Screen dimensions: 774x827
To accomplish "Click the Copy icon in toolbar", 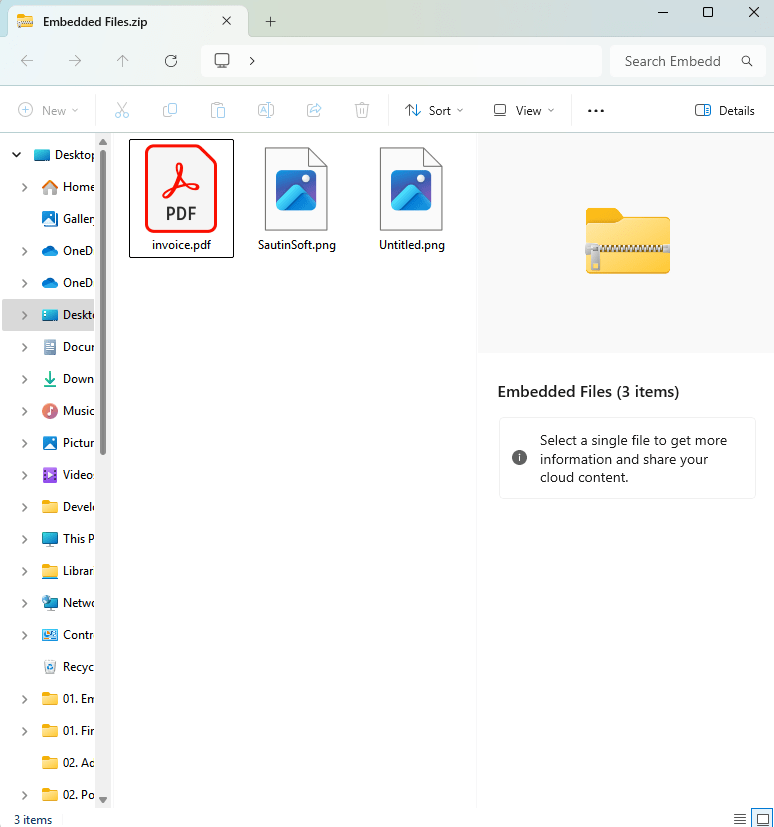I will tap(170, 110).
